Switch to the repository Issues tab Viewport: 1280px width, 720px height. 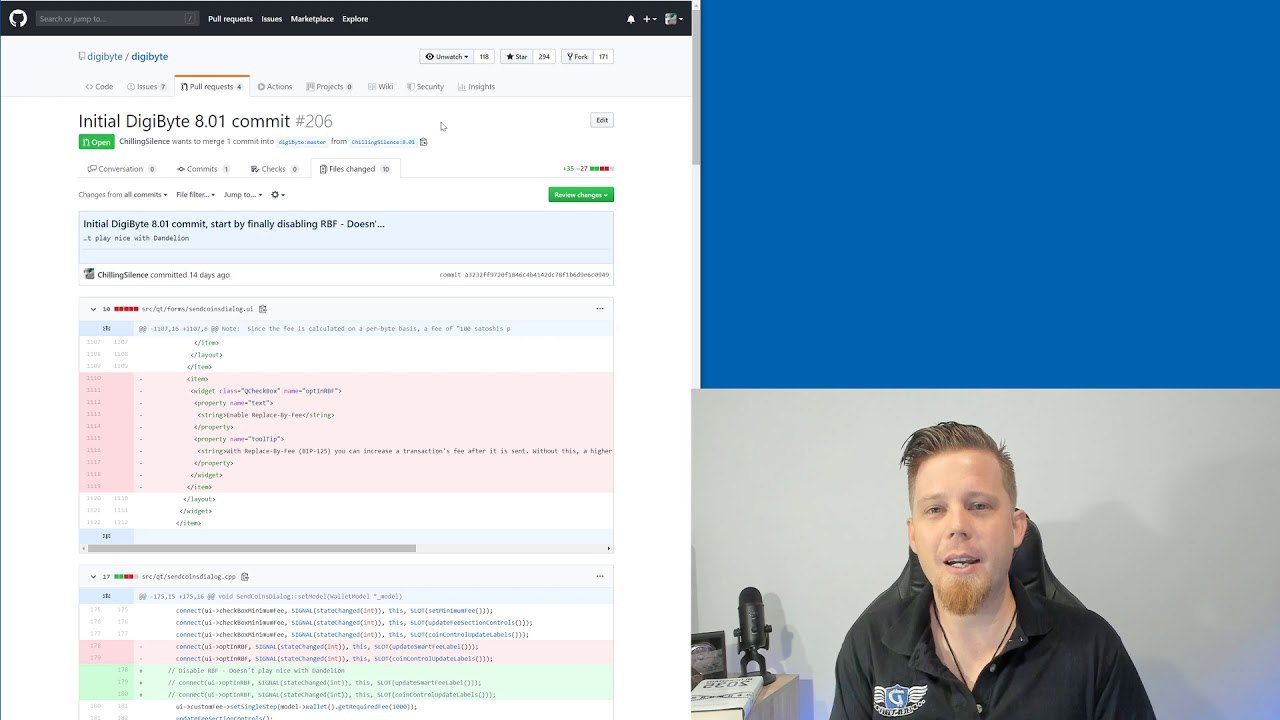pos(147,87)
